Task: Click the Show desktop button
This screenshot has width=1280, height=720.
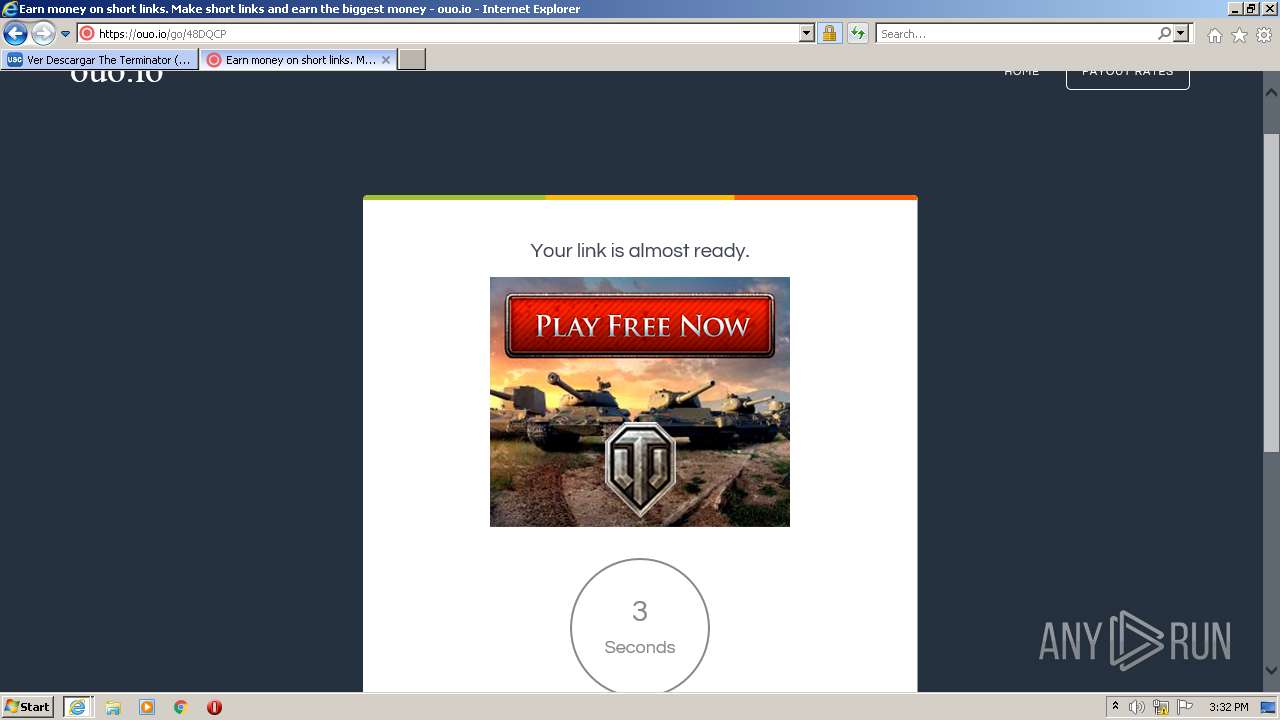Action: point(1269,707)
